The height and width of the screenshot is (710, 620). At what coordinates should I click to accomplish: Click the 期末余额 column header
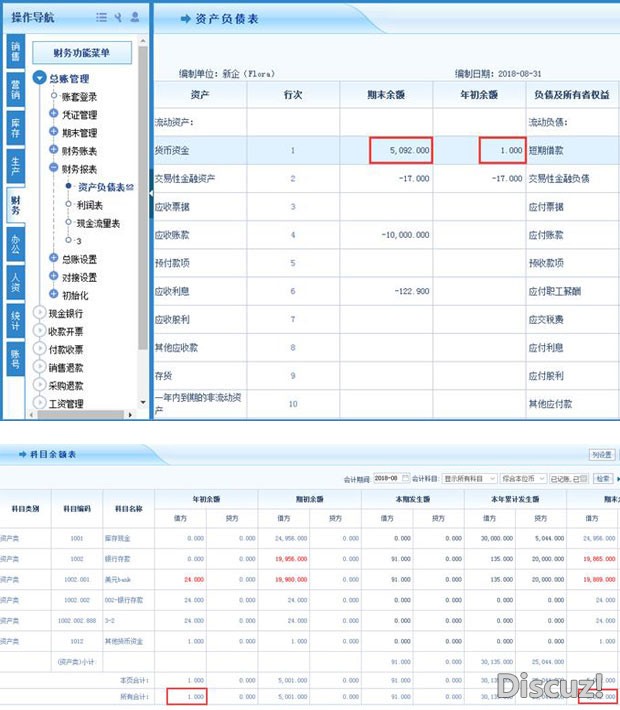pyautogui.click(x=386, y=95)
